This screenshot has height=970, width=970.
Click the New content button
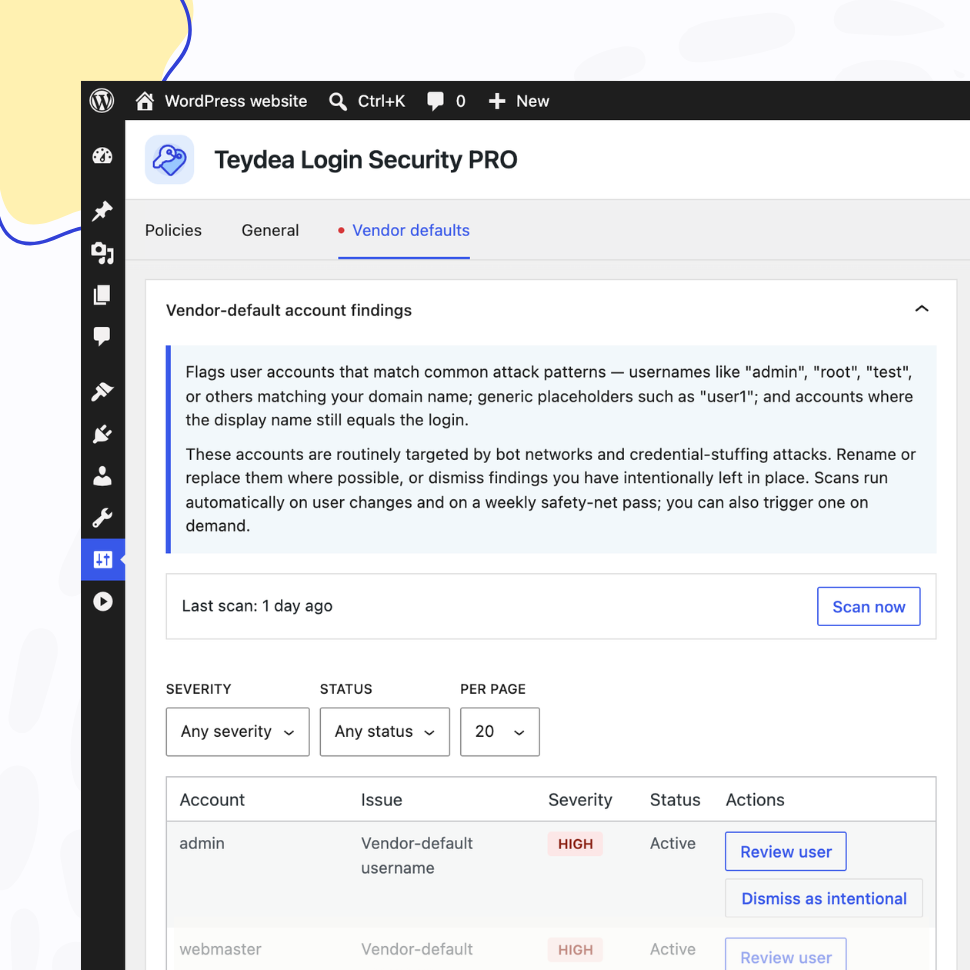click(518, 101)
